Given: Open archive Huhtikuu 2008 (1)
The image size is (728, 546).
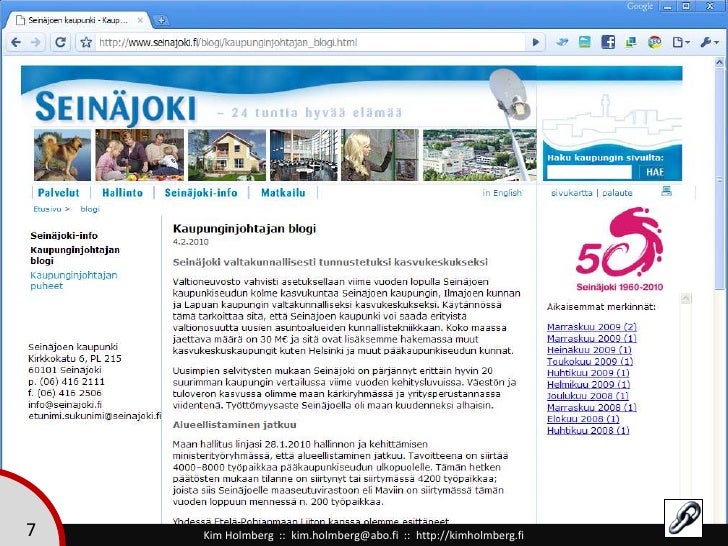Looking at the screenshot, I should tap(588, 430).
